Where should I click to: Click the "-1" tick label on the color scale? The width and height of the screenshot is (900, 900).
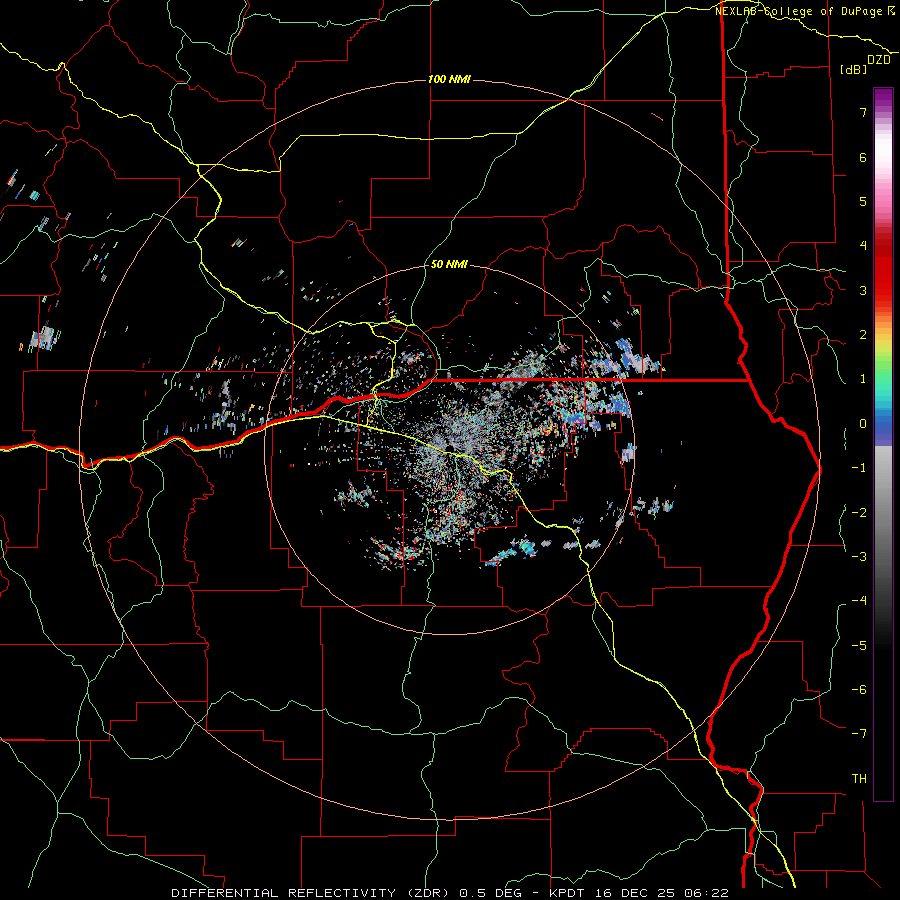[859, 468]
